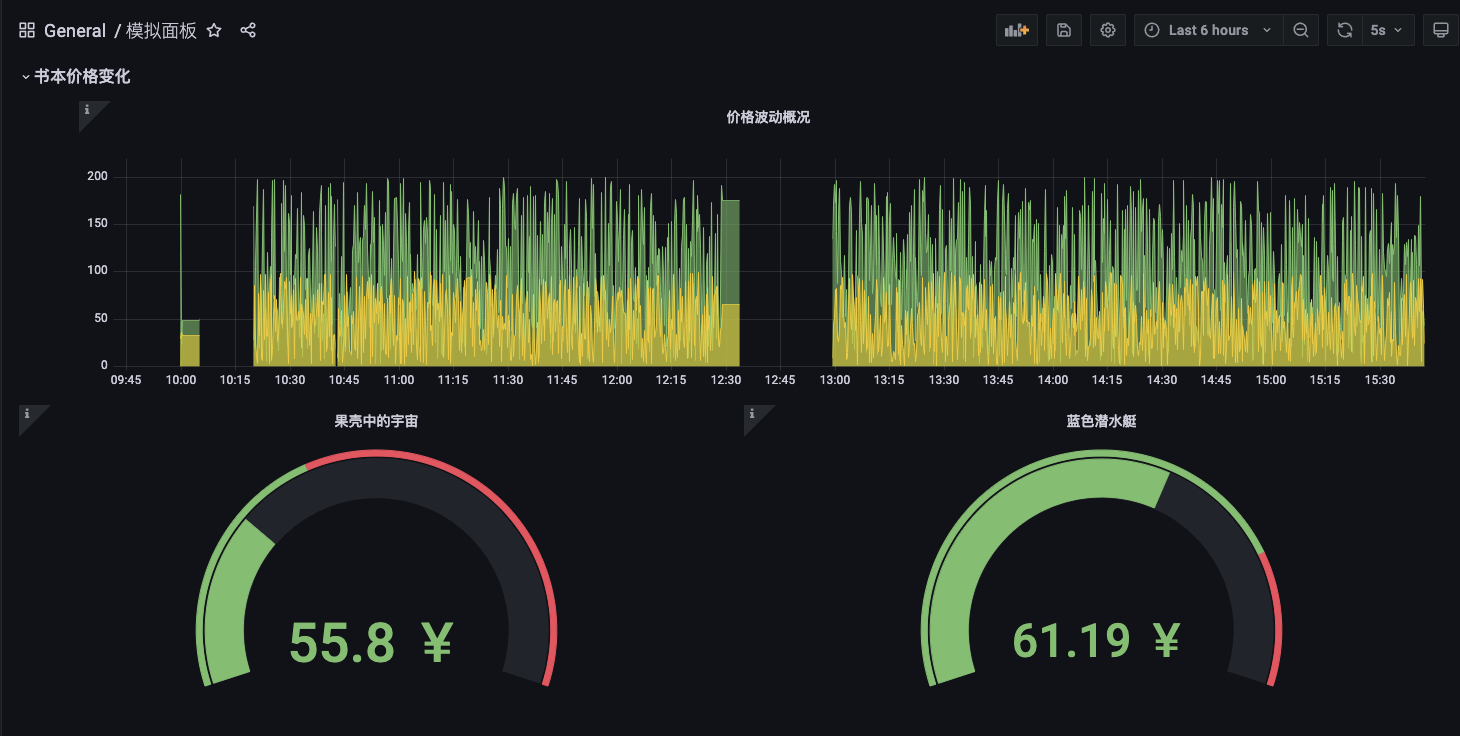Open the 蓝色潜水艇 panel title menu
Viewport: 1460px width, 736px height.
(x=1101, y=421)
